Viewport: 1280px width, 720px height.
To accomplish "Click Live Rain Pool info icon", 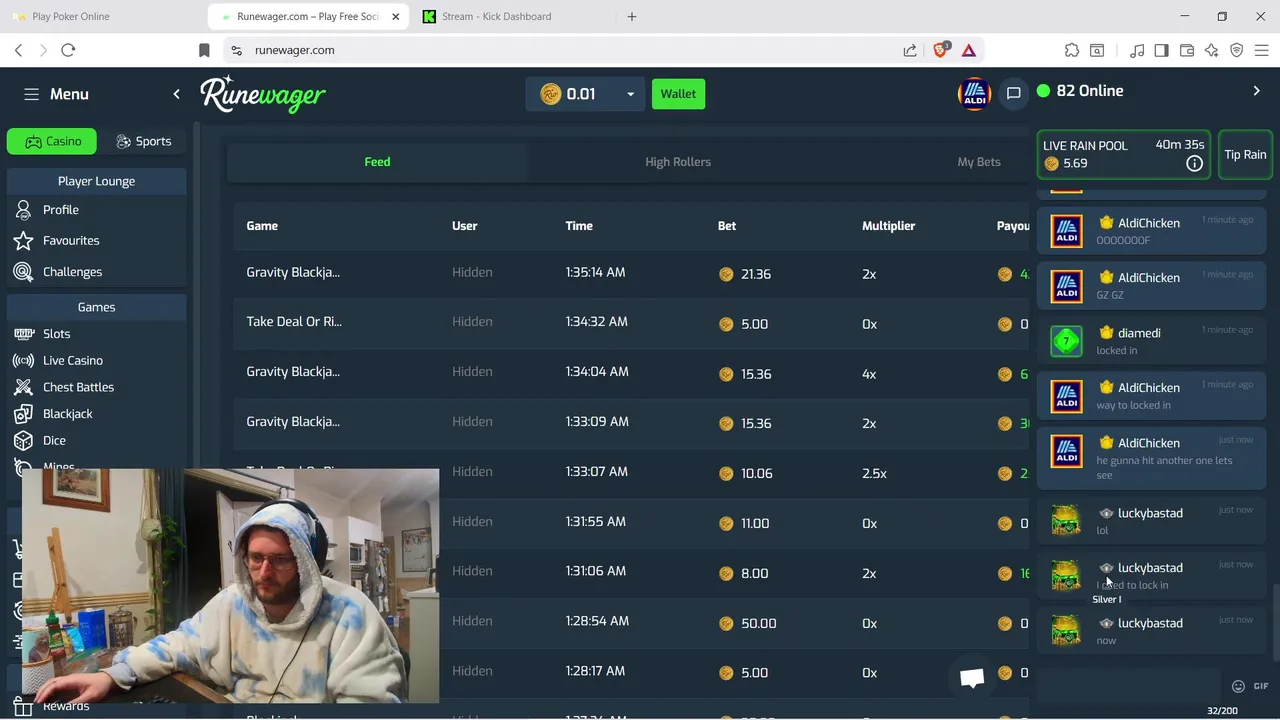I will pos(1194,164).
